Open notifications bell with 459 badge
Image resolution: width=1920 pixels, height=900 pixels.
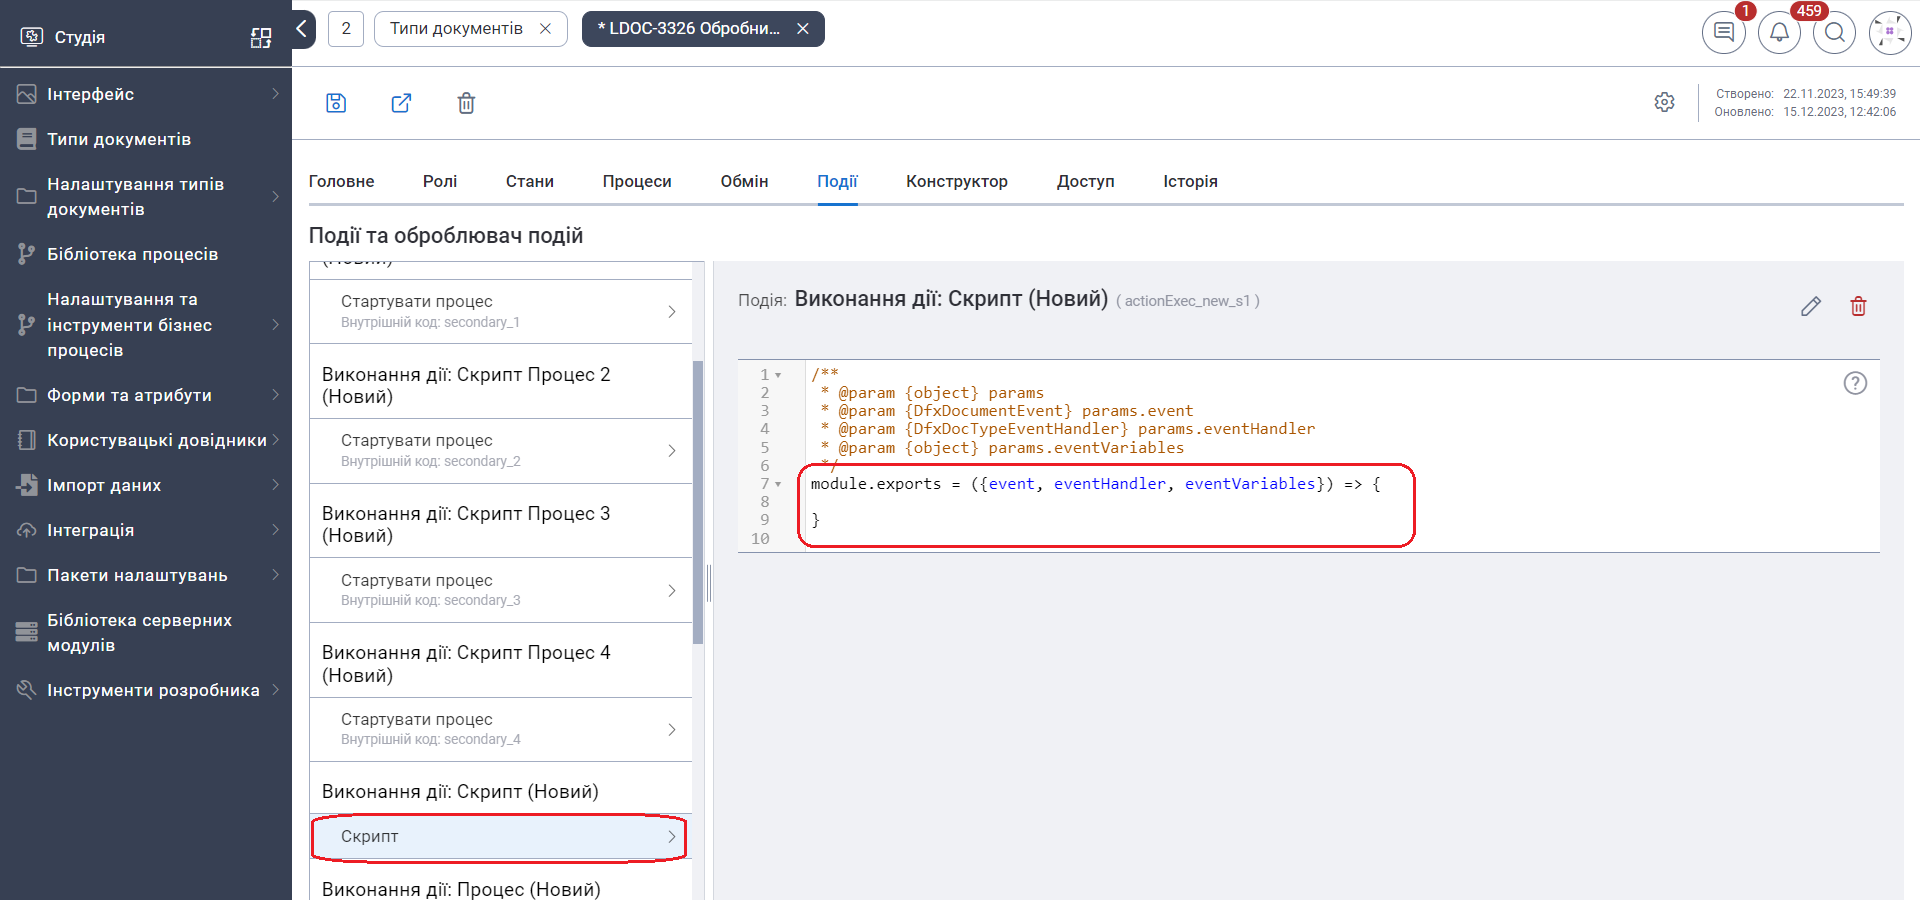pyautogui.click(x=1779, y=32)
